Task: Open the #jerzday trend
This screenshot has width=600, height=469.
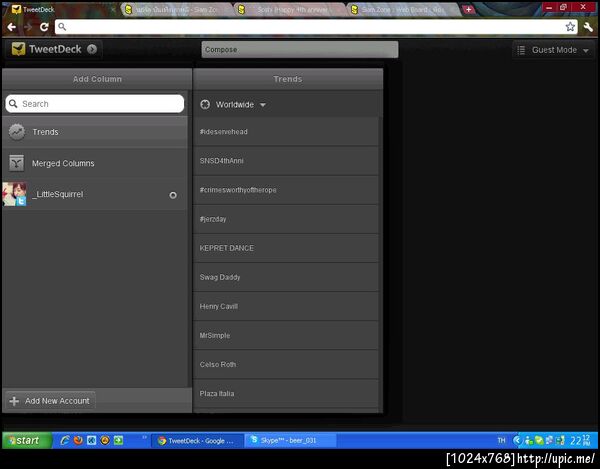Action: [x=286, y=219]
